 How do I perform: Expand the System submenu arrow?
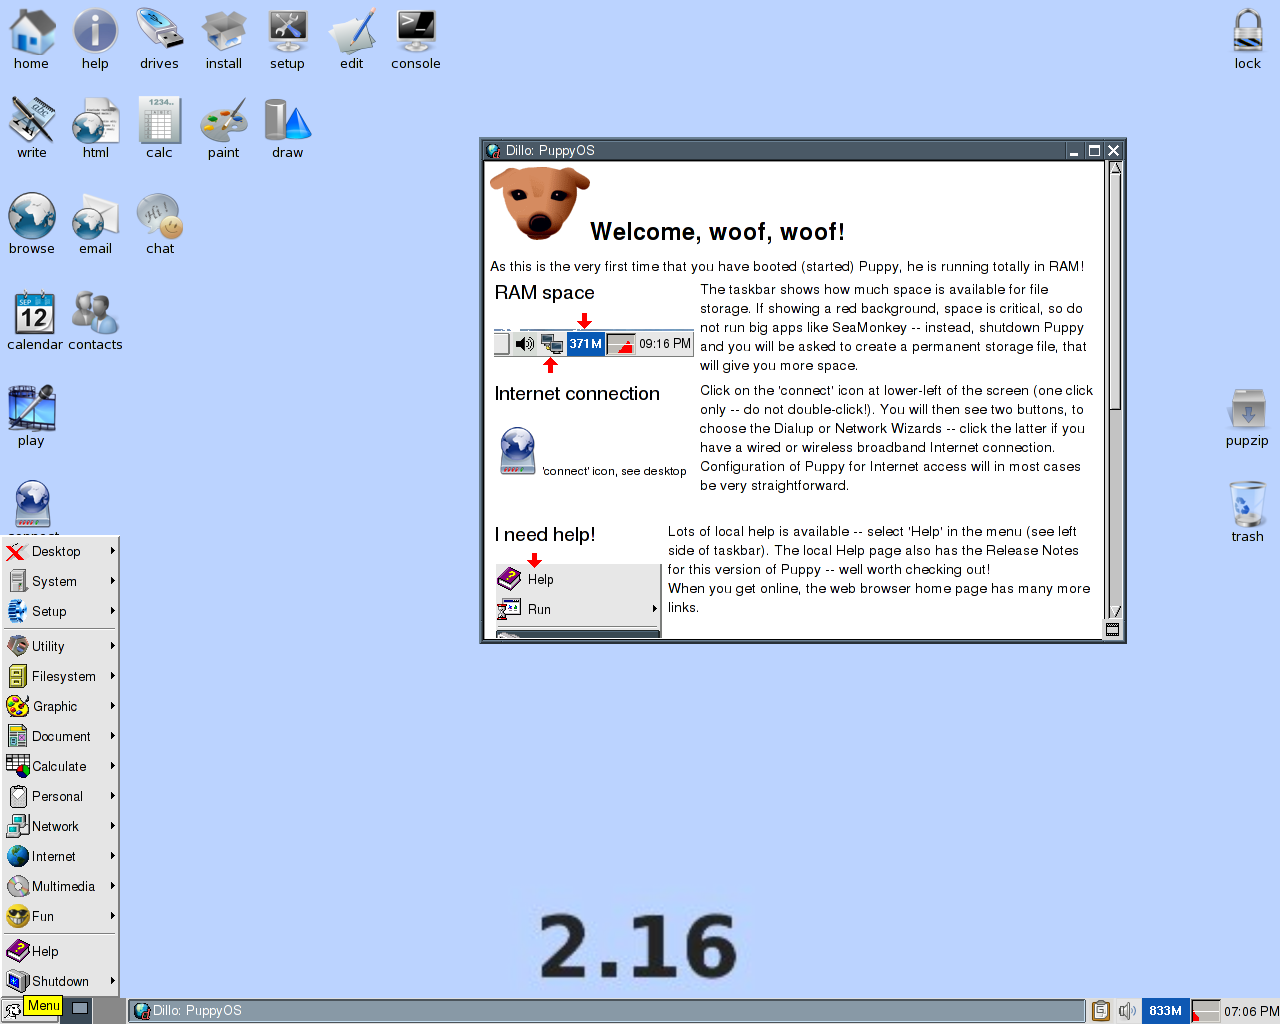coord(113,581)
